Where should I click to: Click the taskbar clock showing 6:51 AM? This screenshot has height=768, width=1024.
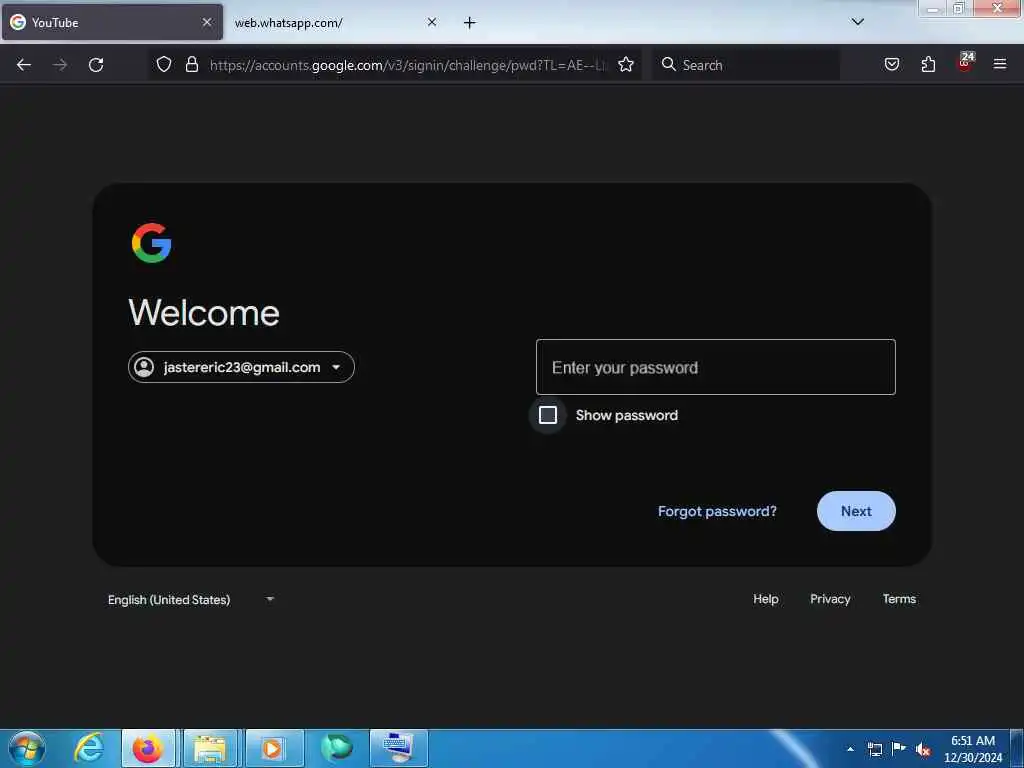(973, 749)
